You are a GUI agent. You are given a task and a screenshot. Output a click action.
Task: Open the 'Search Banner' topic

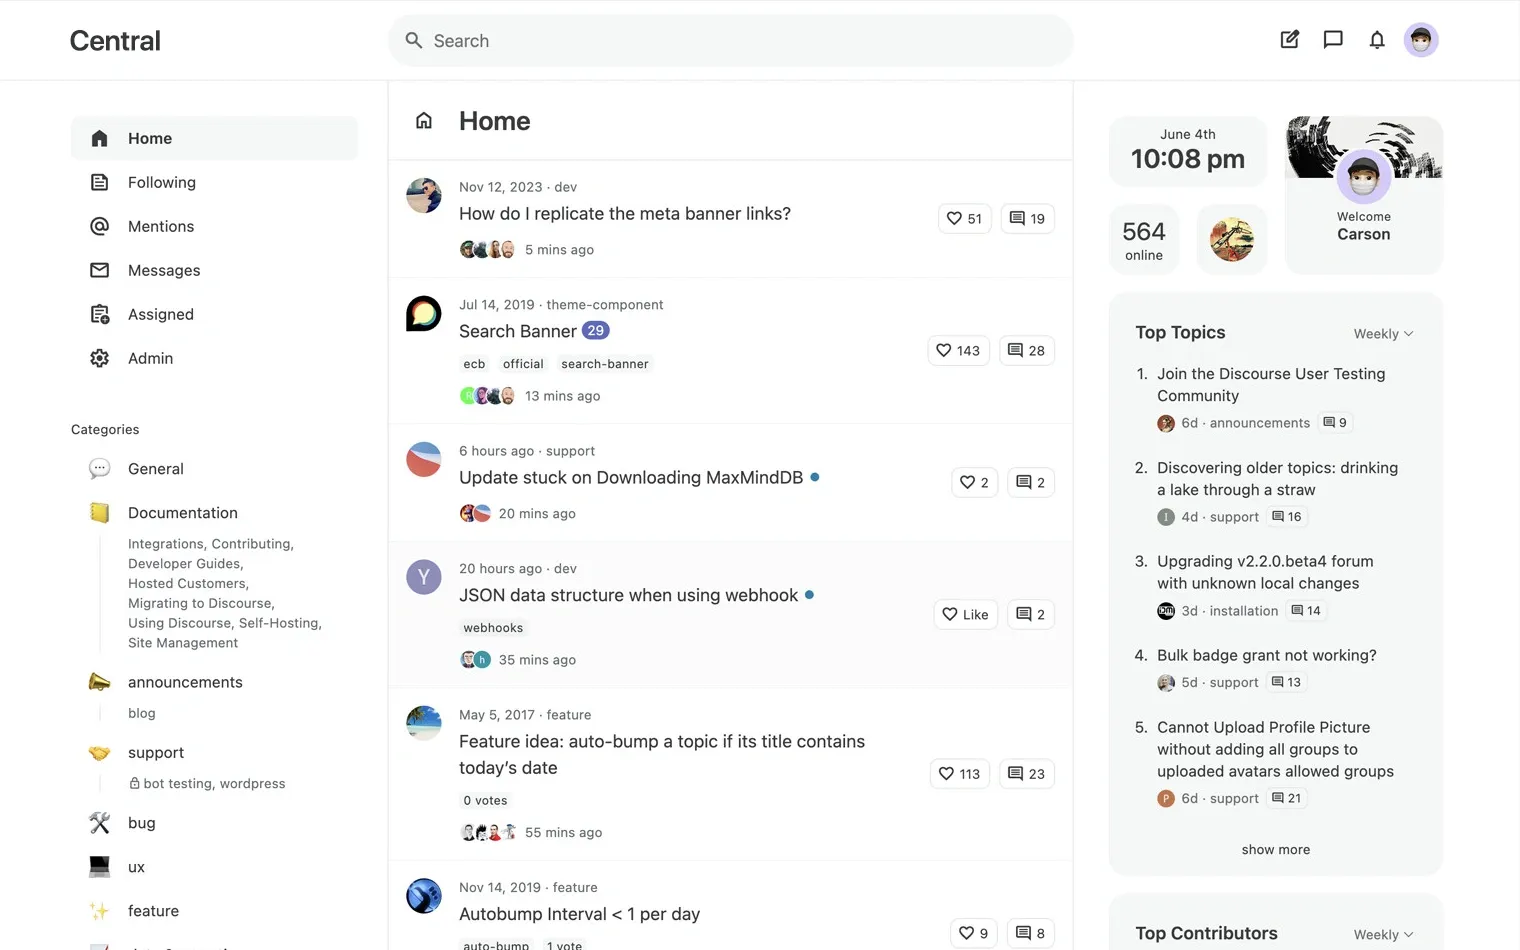518,331
